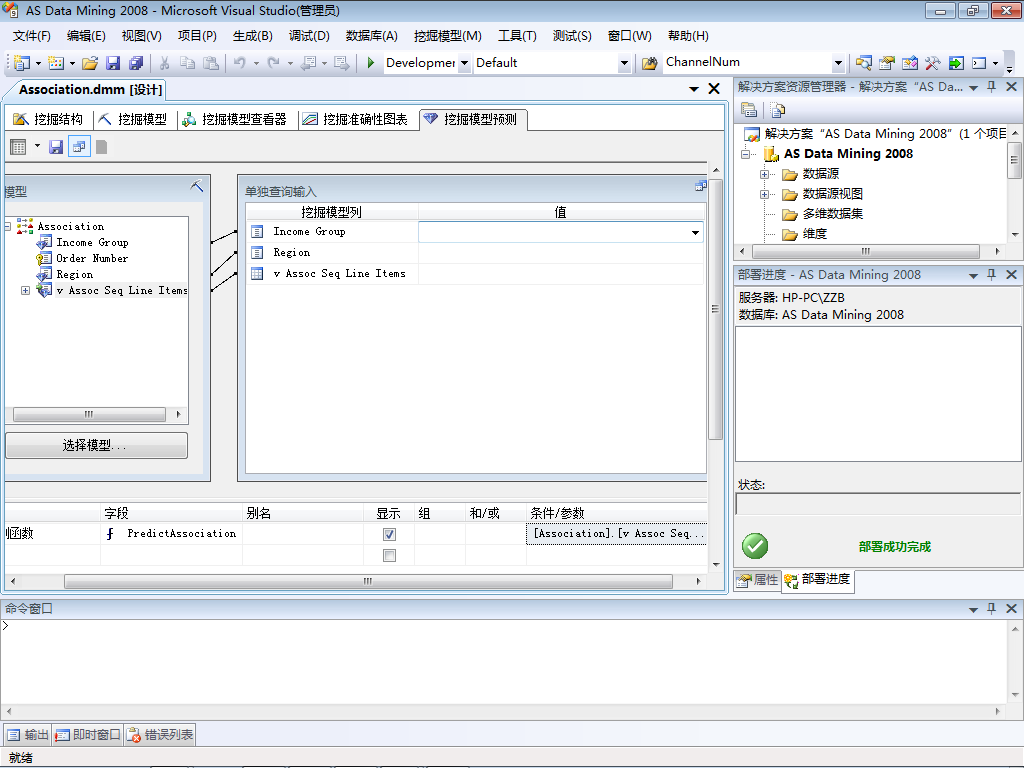Screen dimensions: 1024x768
Task: Start debugging with the green play icon
Action: click(370, 63)
